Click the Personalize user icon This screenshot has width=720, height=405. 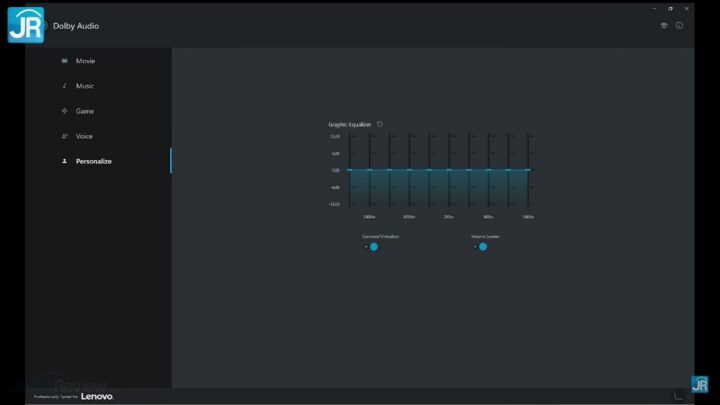click(65, 161)
